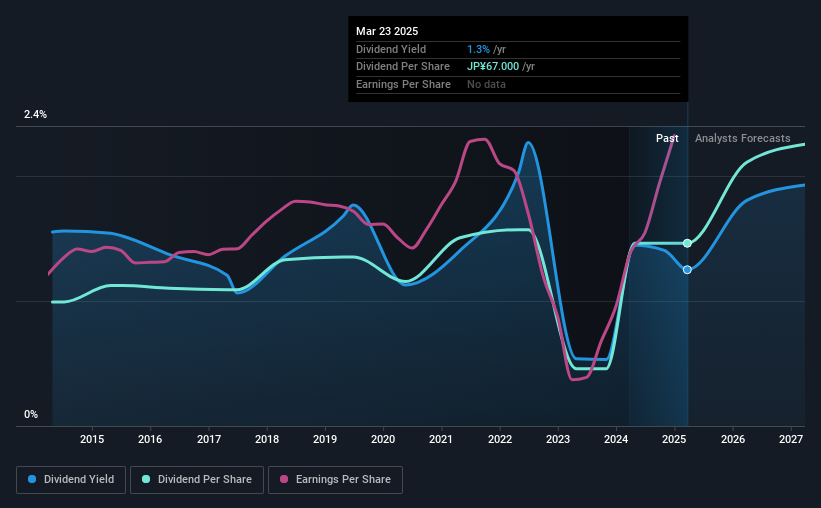Click the 2015 x-axis year label

pos(92,439)
